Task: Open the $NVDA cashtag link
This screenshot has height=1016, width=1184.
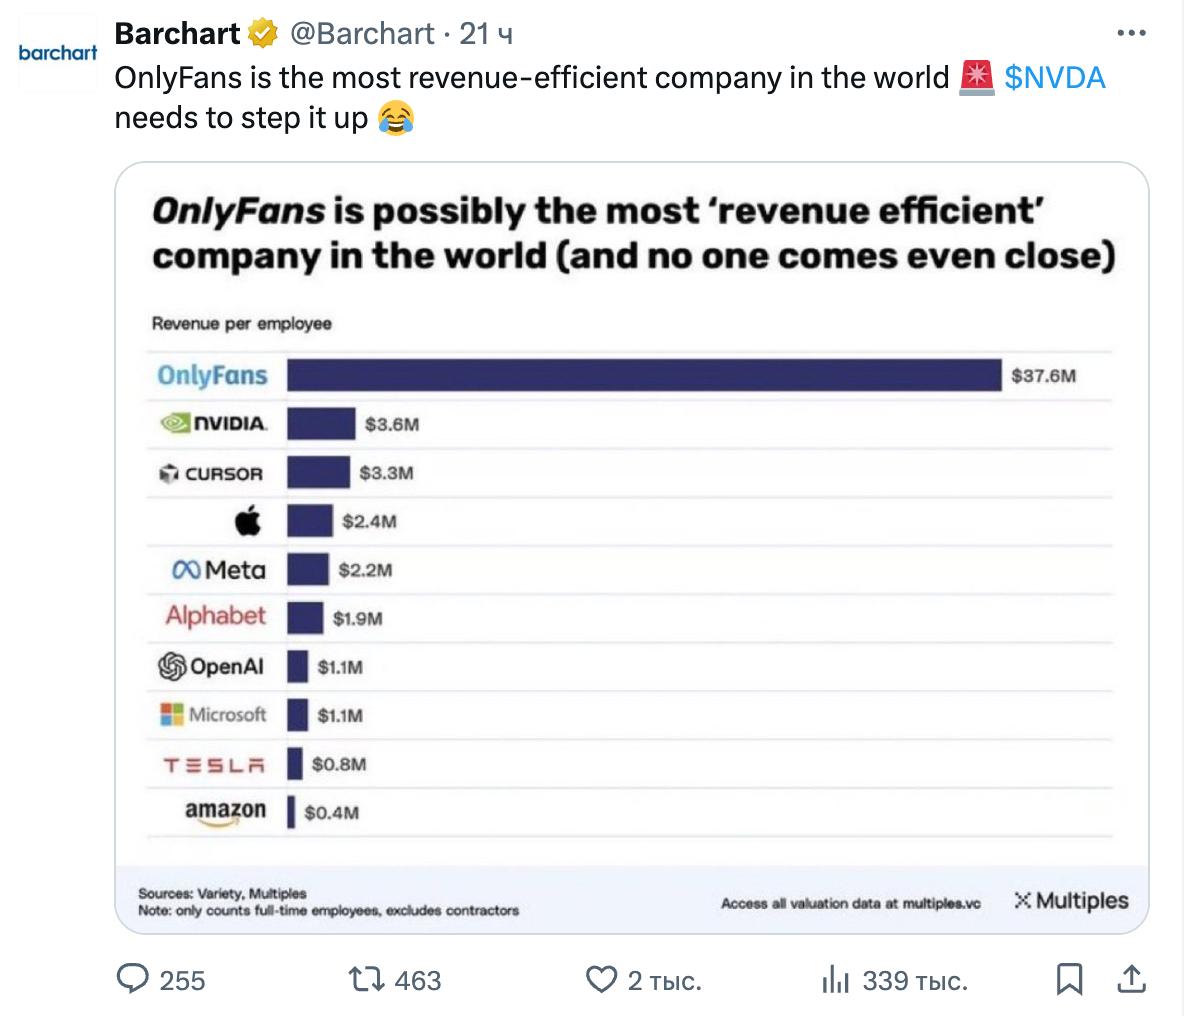Action: click(1055, 78)
